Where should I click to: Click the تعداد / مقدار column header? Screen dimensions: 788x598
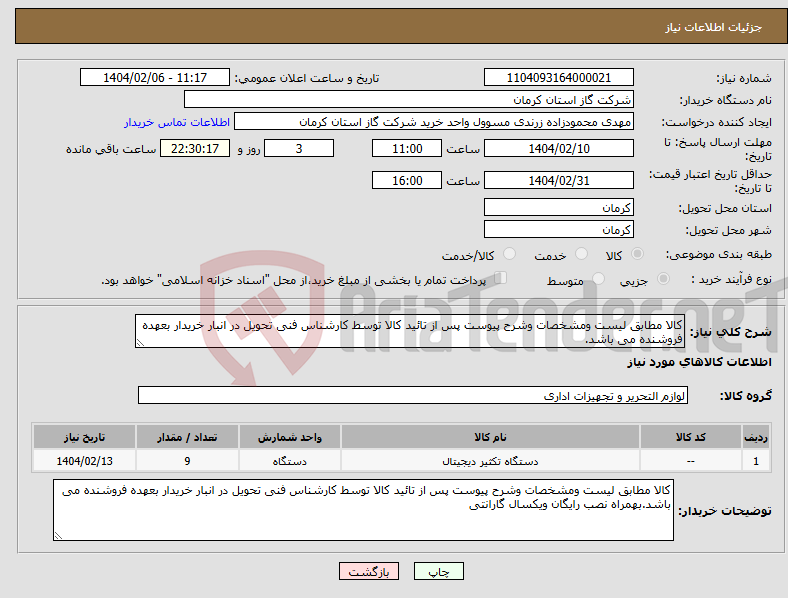click(187, 437)
